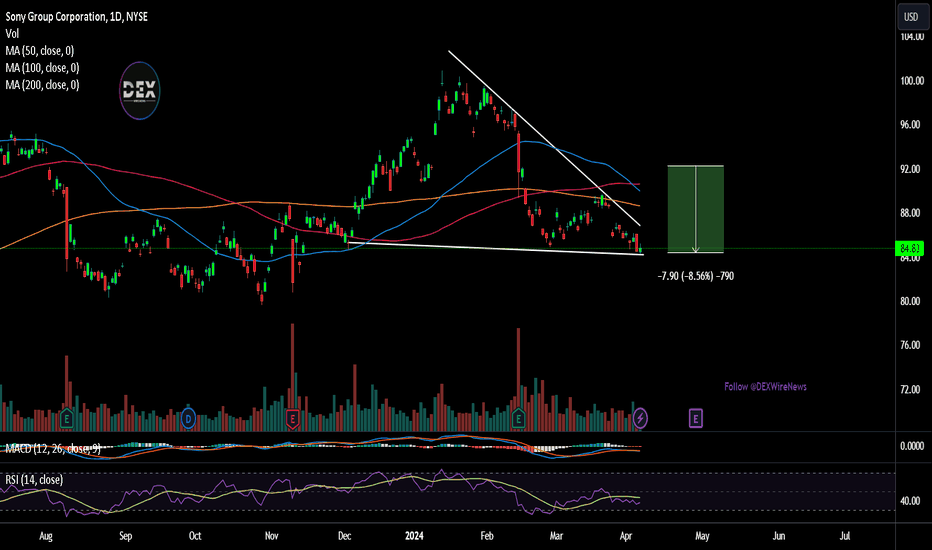Click the Apr label on time axis
This screenshot has width=932, height=550.
(x=625, y=536)
